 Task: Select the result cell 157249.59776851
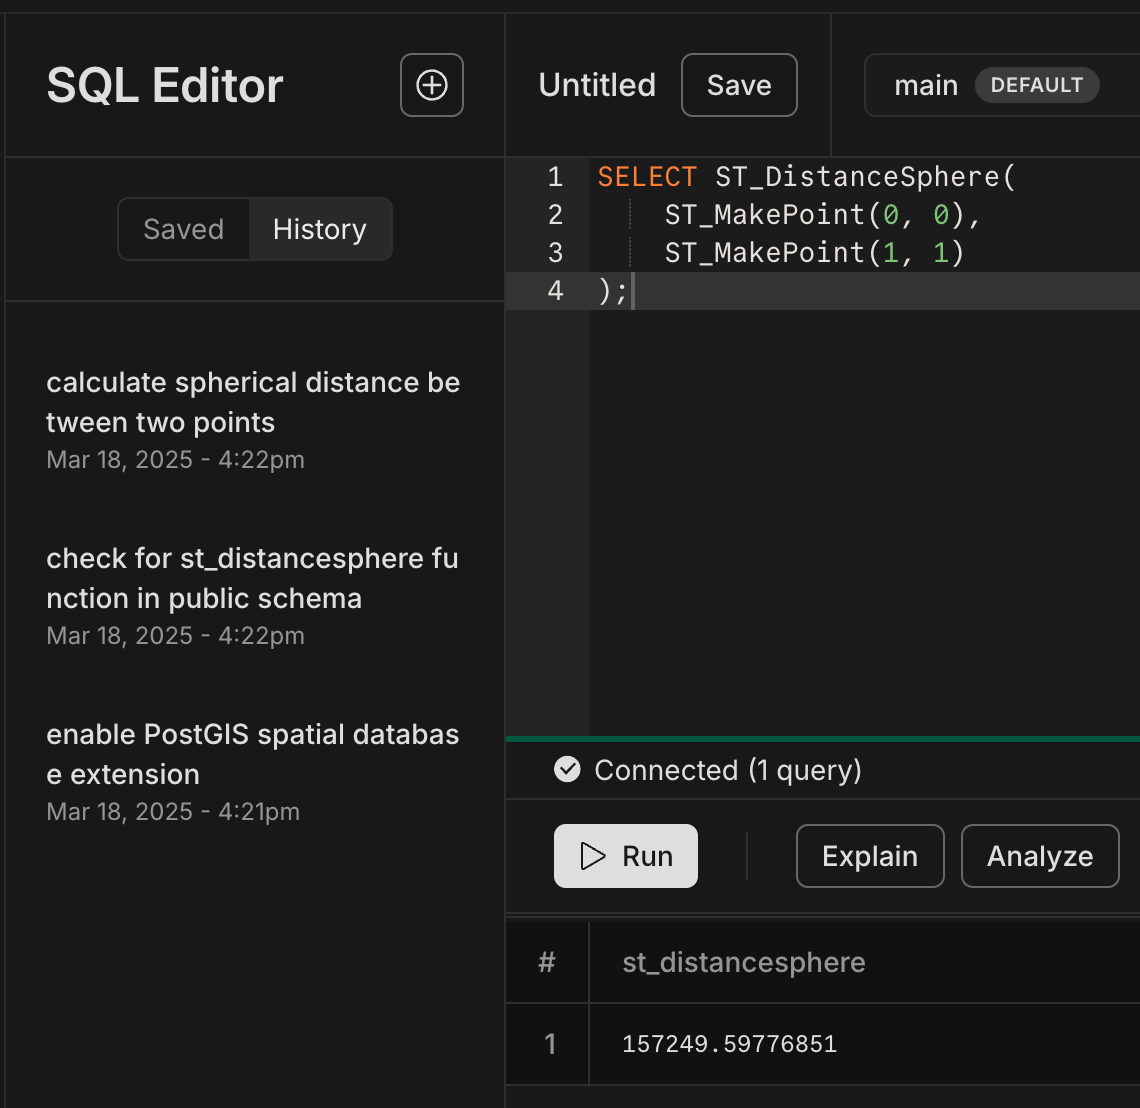point(729,1044)
